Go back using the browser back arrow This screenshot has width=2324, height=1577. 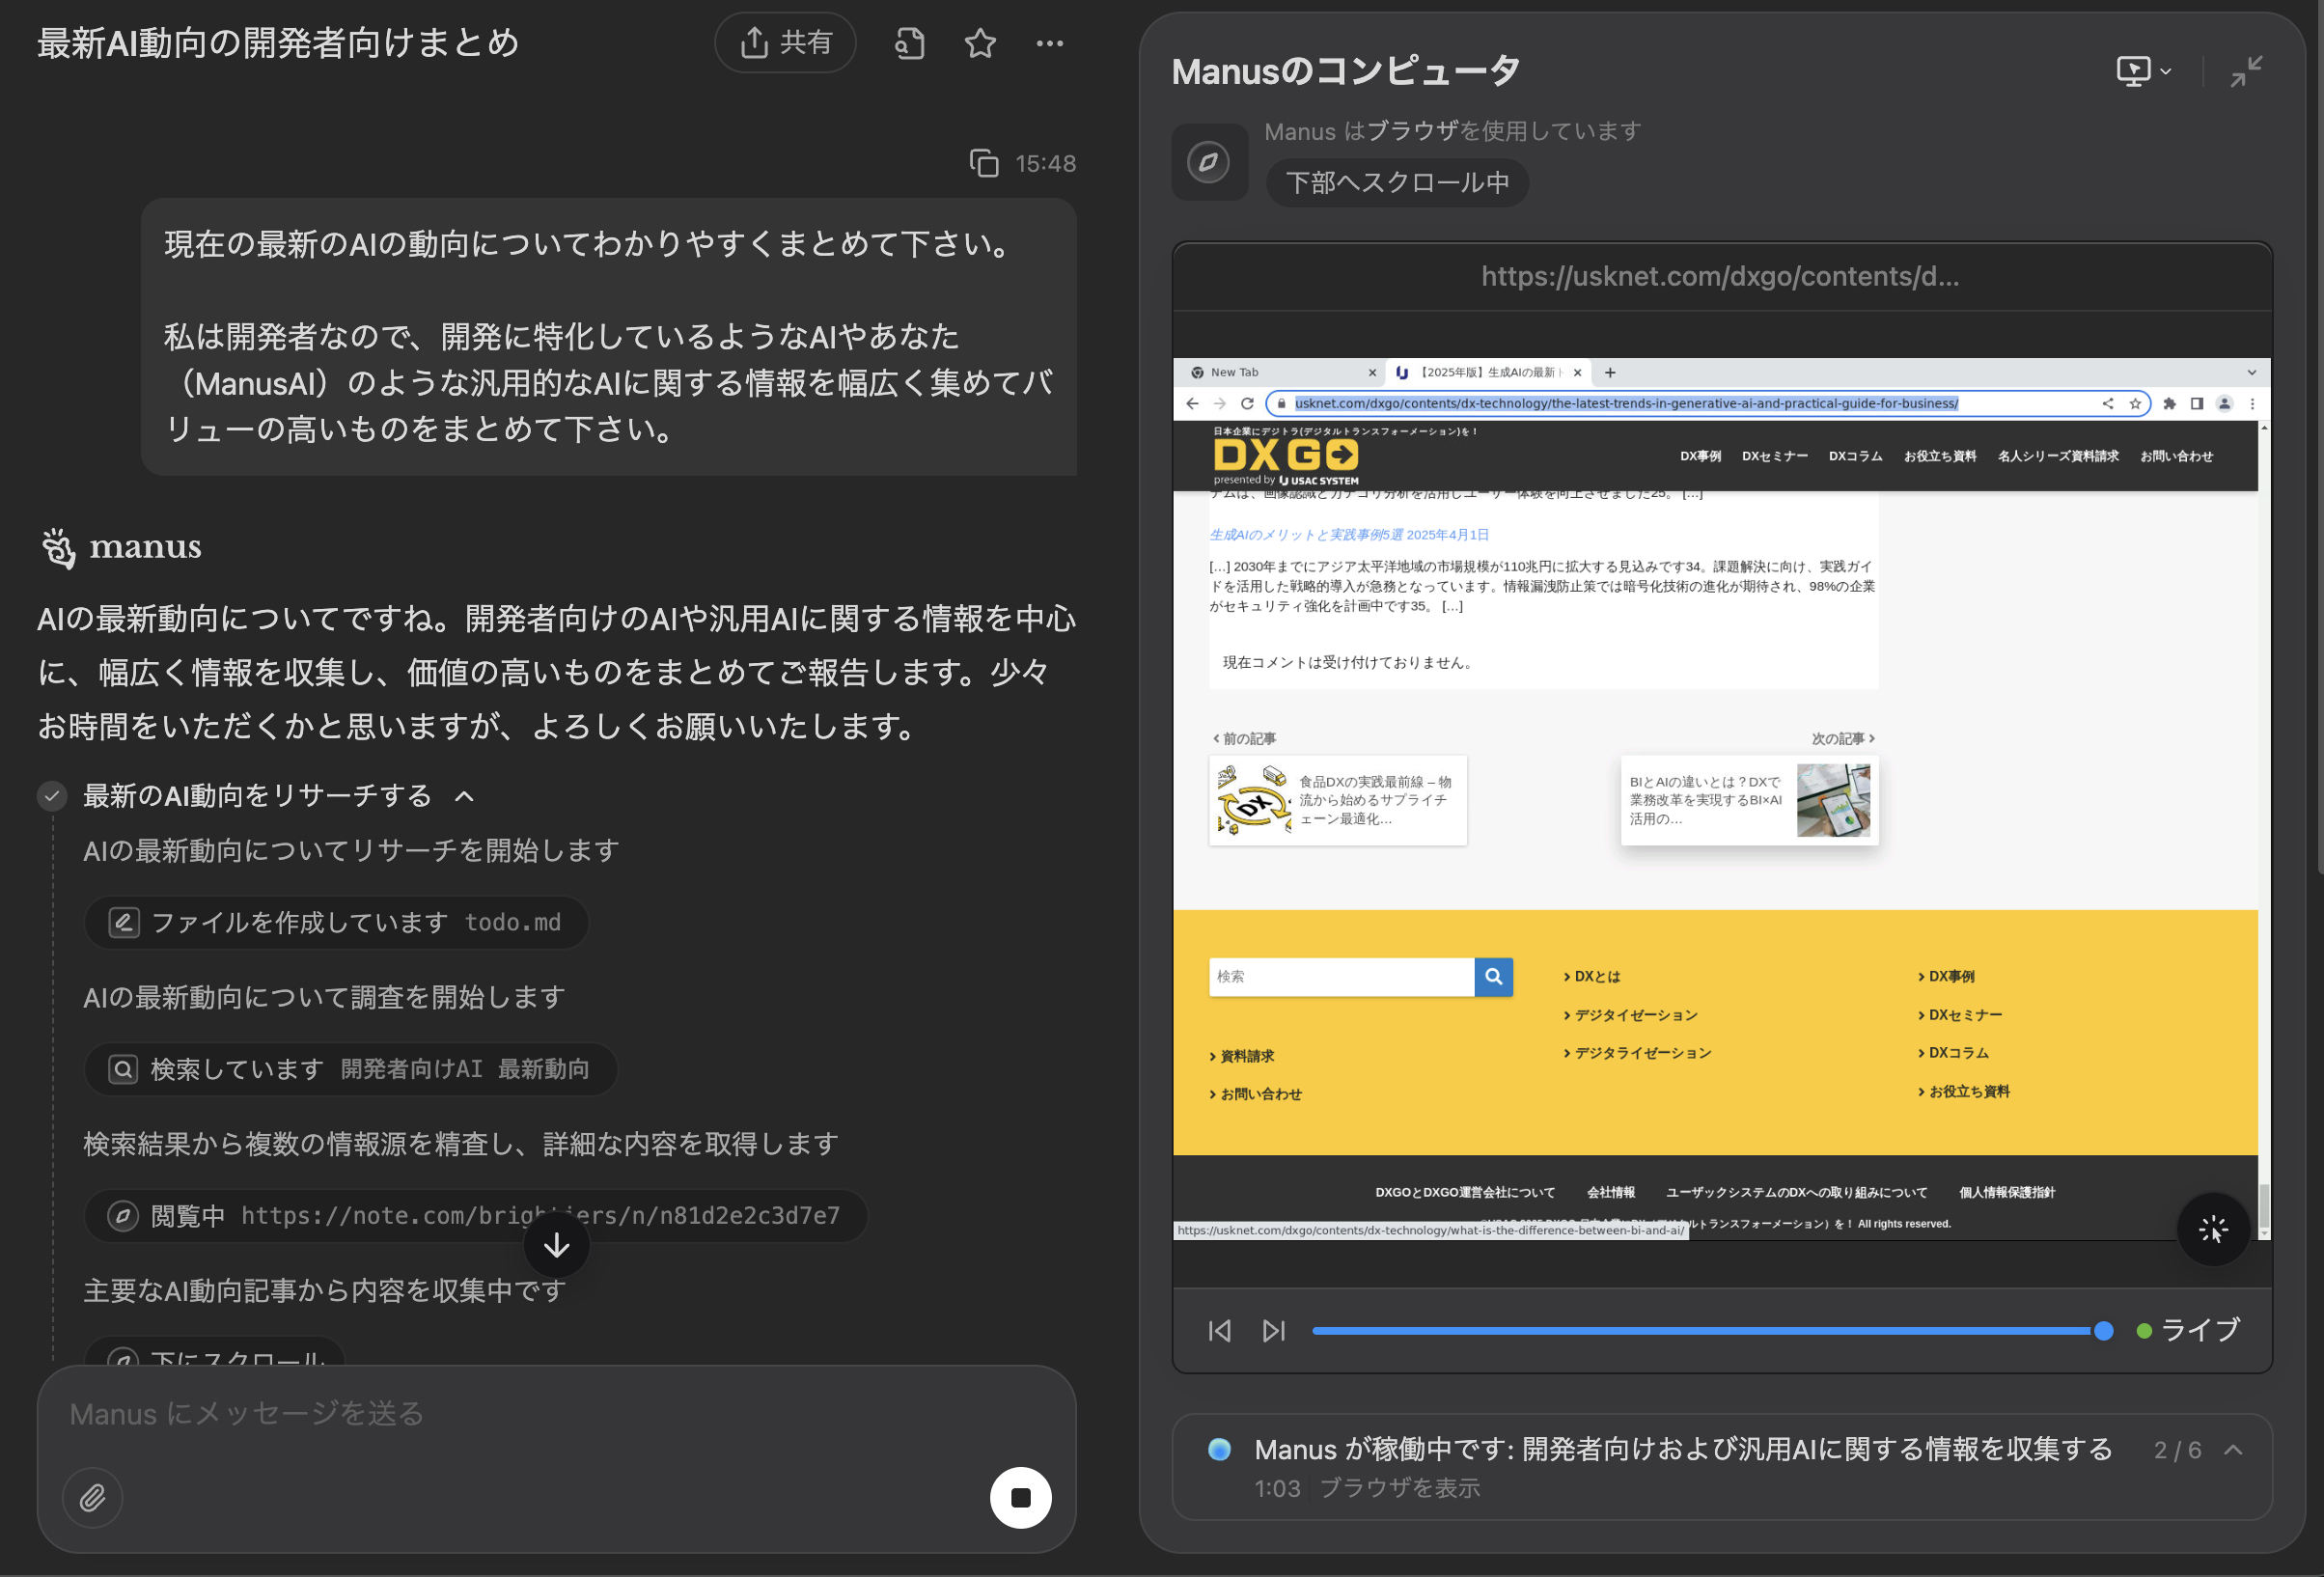(x=1192, y=404)
